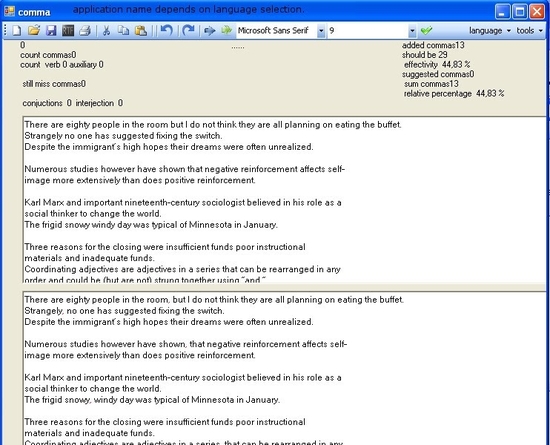Click the green right arrow icon
This screenshot has height=445, width=550.
[x=227, y=31]
